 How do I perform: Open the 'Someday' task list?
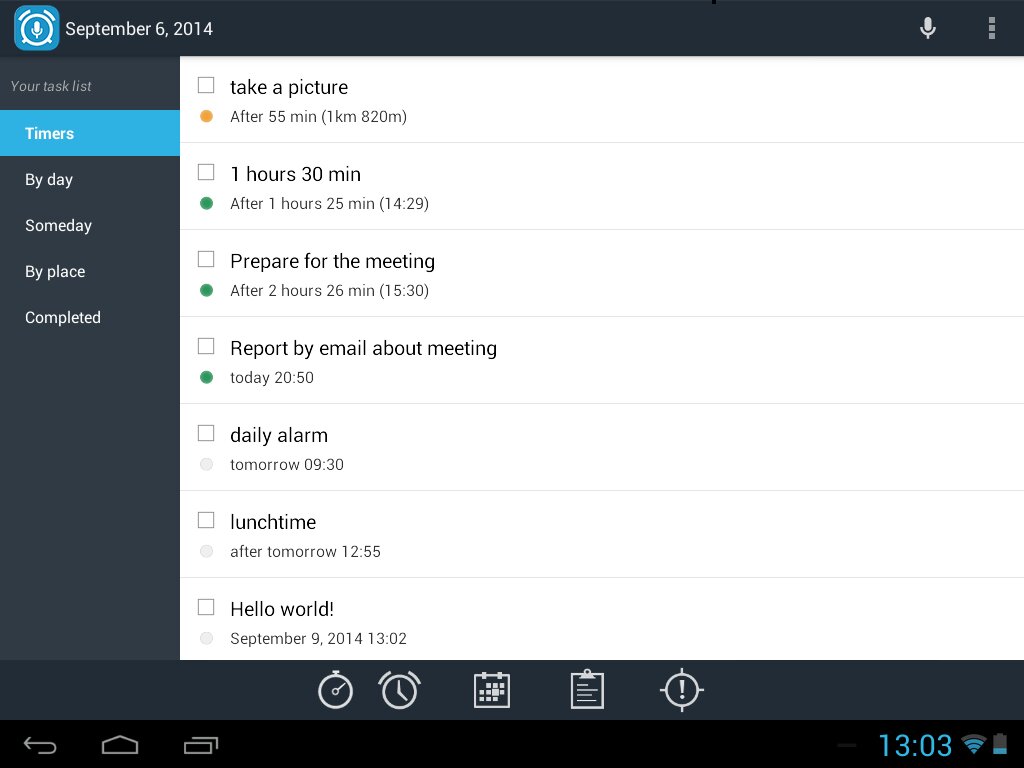coord(90,226)
